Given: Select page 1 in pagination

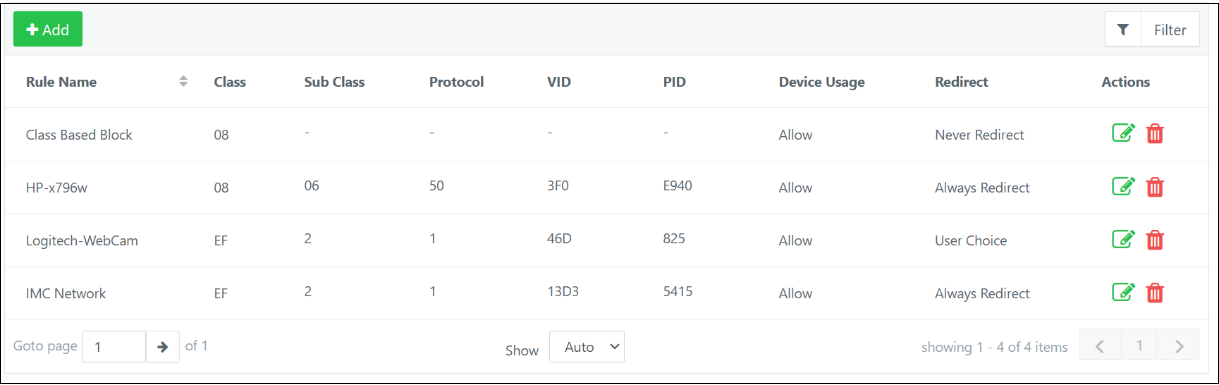Looking at the screenshot, I should 1140,347.
